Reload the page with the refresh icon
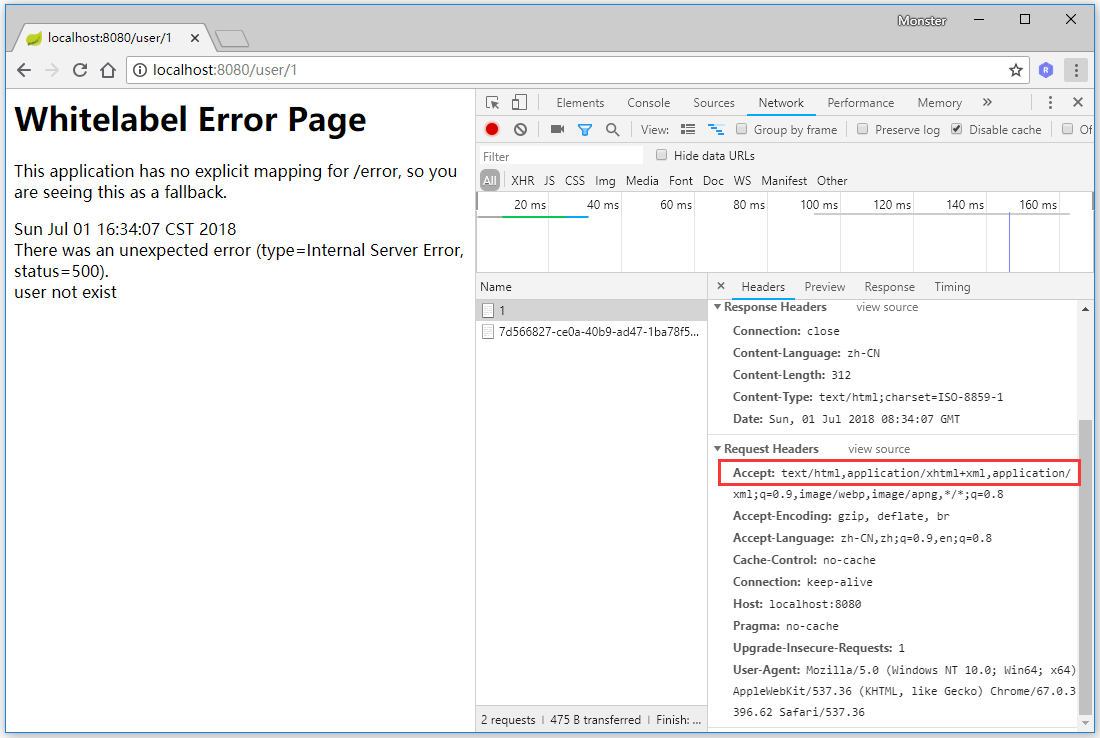 (x=80, y=70)
